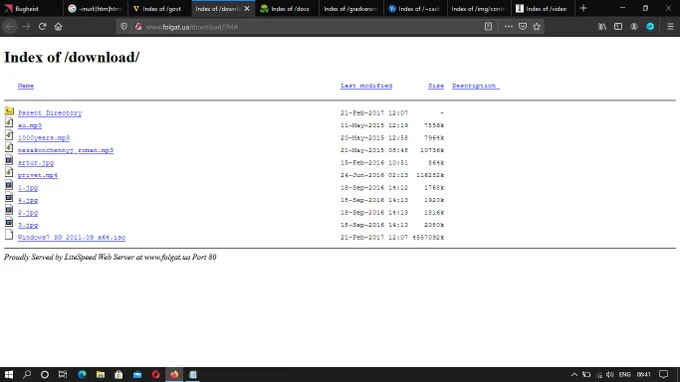Open the notification action center
The height and width of the screenshot is (382, 680).
pyautogui.click(x=664, y=374)
